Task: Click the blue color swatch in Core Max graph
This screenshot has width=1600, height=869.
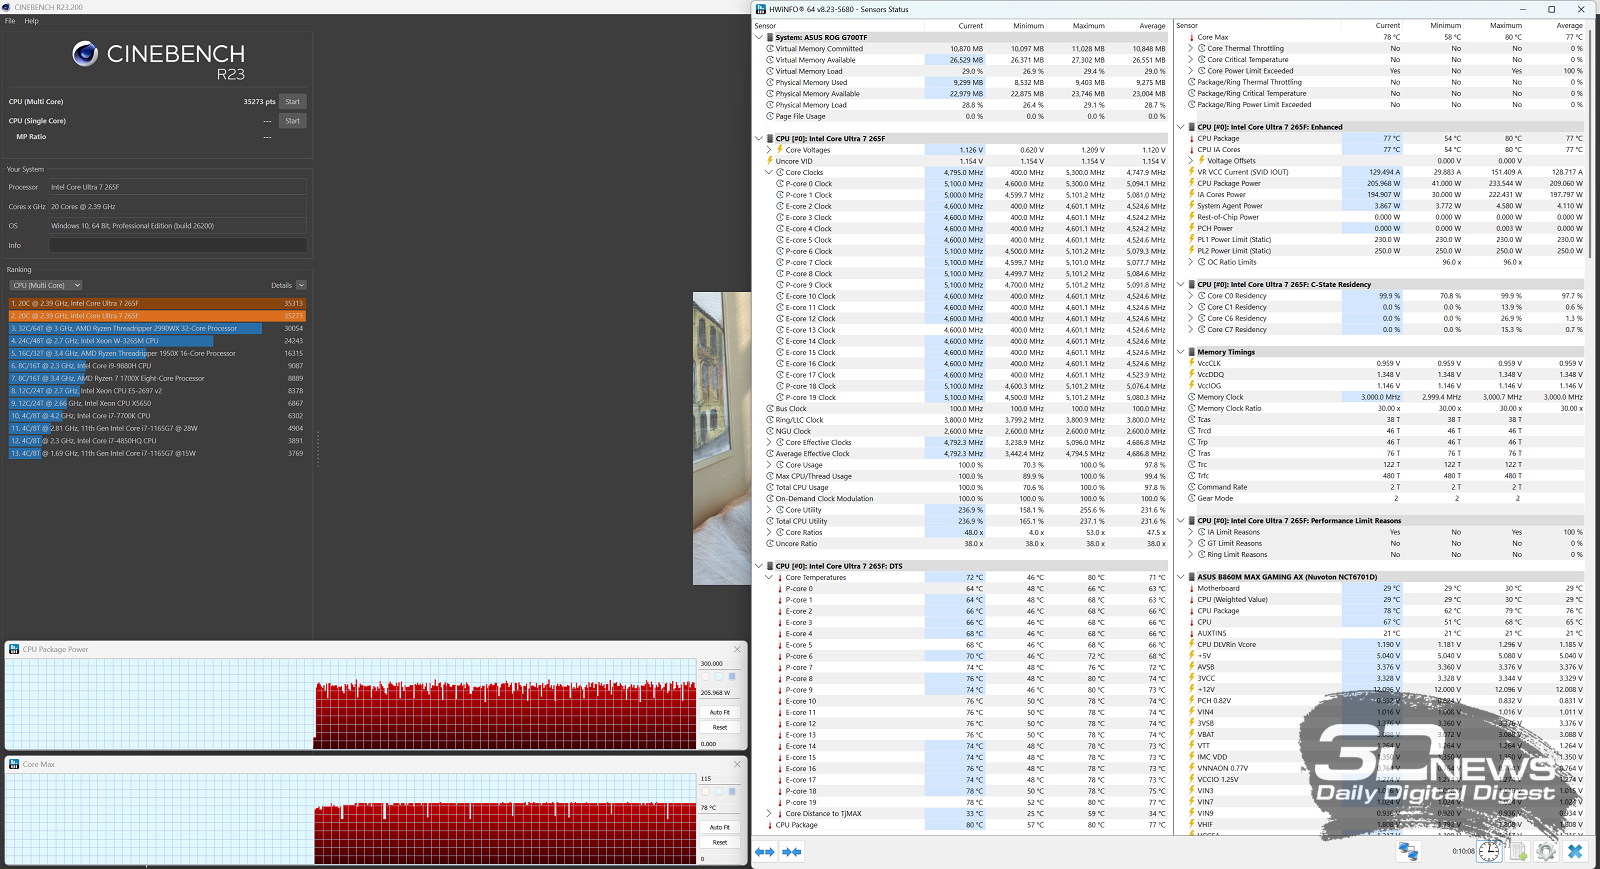Action: tap(732, 791)
